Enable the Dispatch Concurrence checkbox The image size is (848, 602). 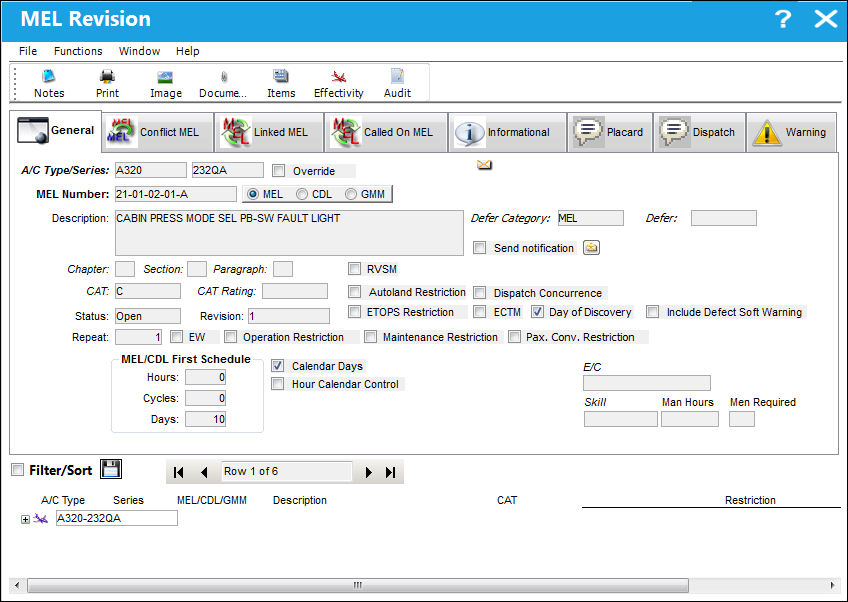pyautogui.click(x=479, y=293)
